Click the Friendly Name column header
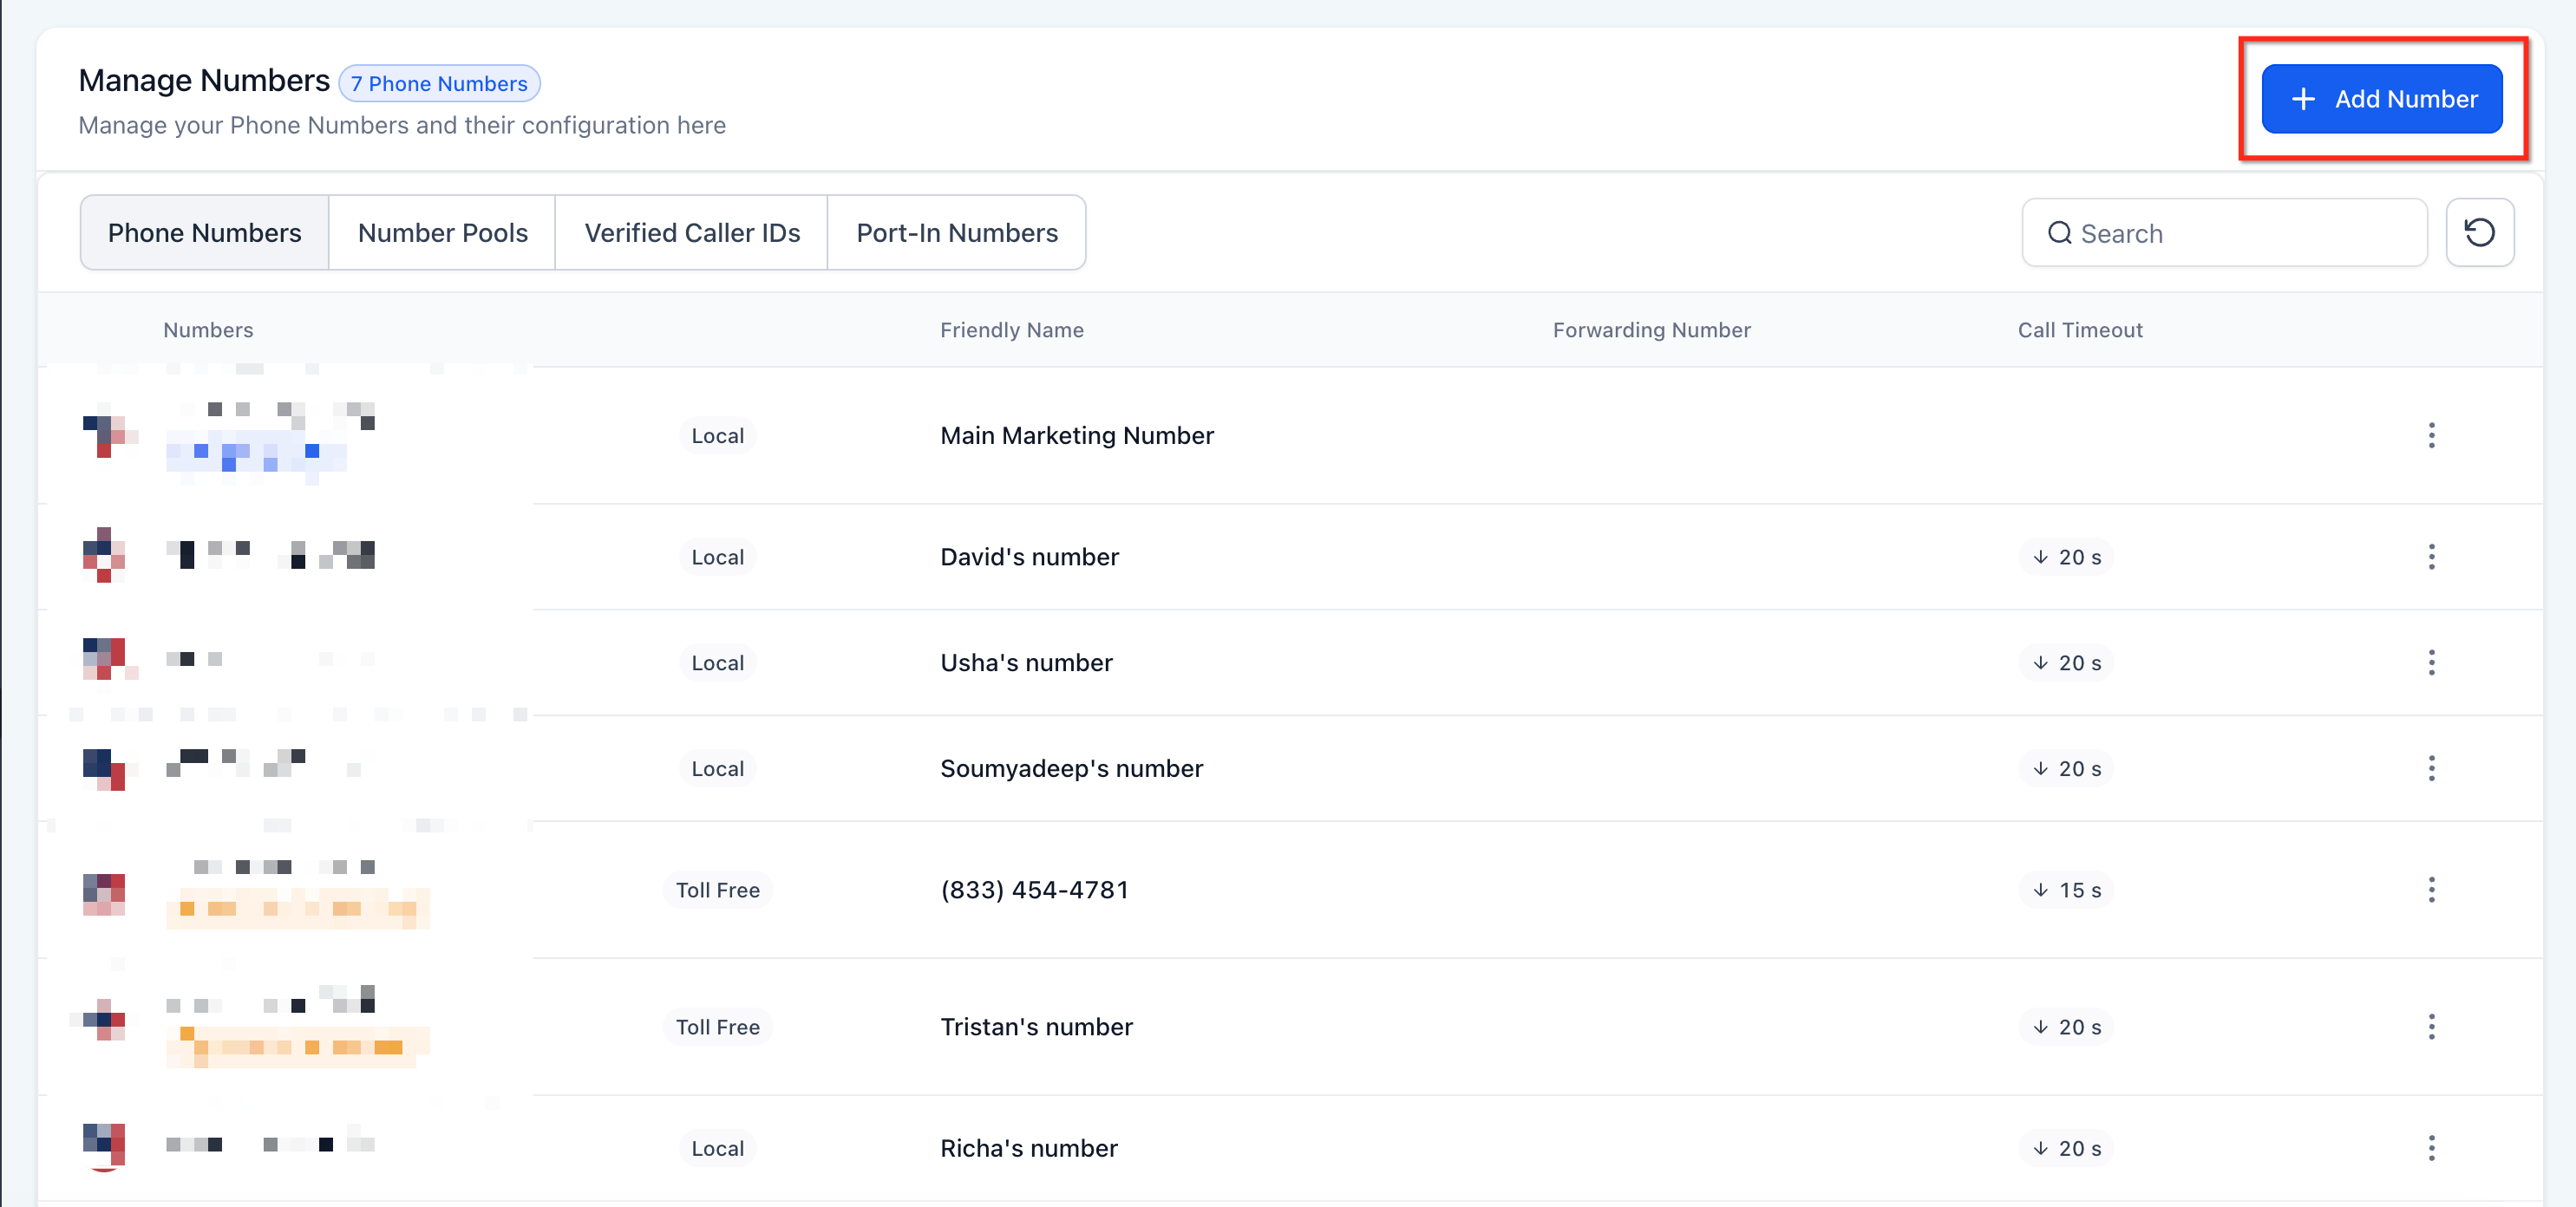 [1011, 330]
